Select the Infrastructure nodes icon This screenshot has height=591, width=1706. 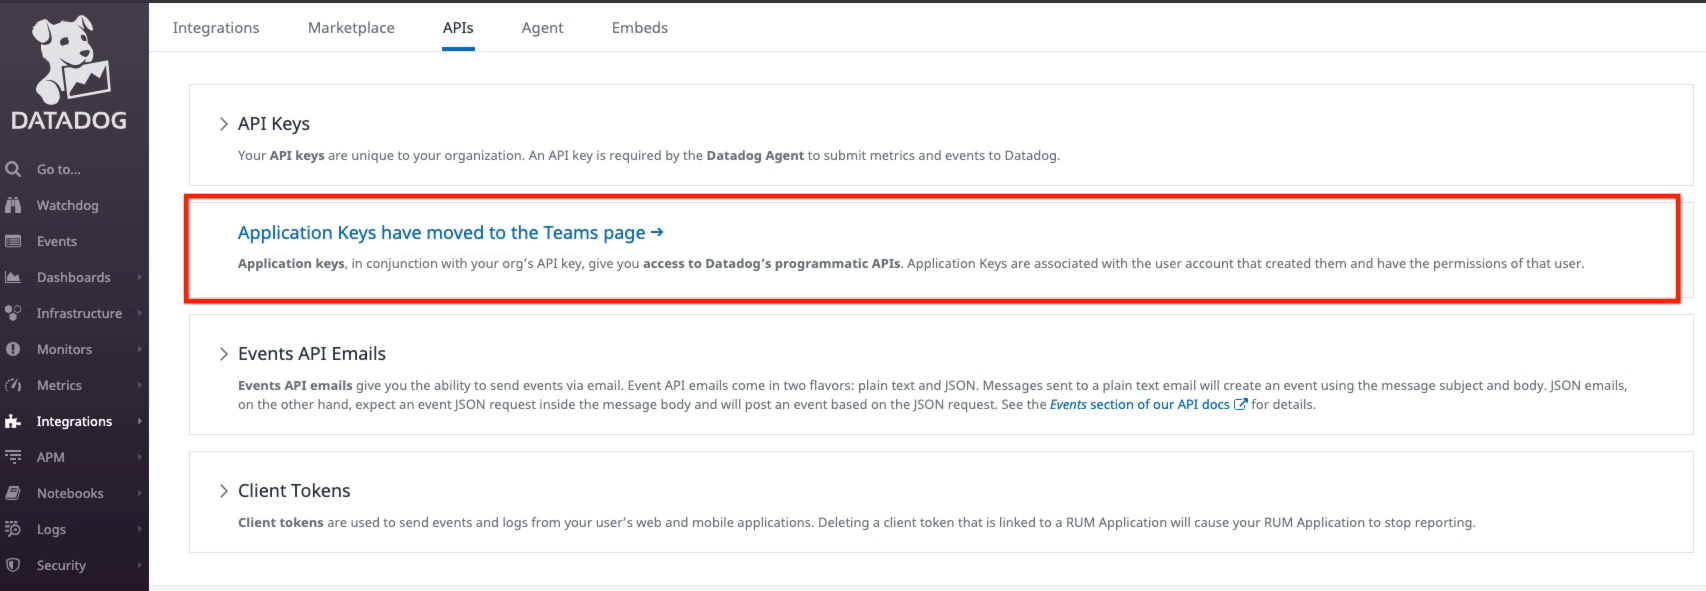(x=13, y=313)
